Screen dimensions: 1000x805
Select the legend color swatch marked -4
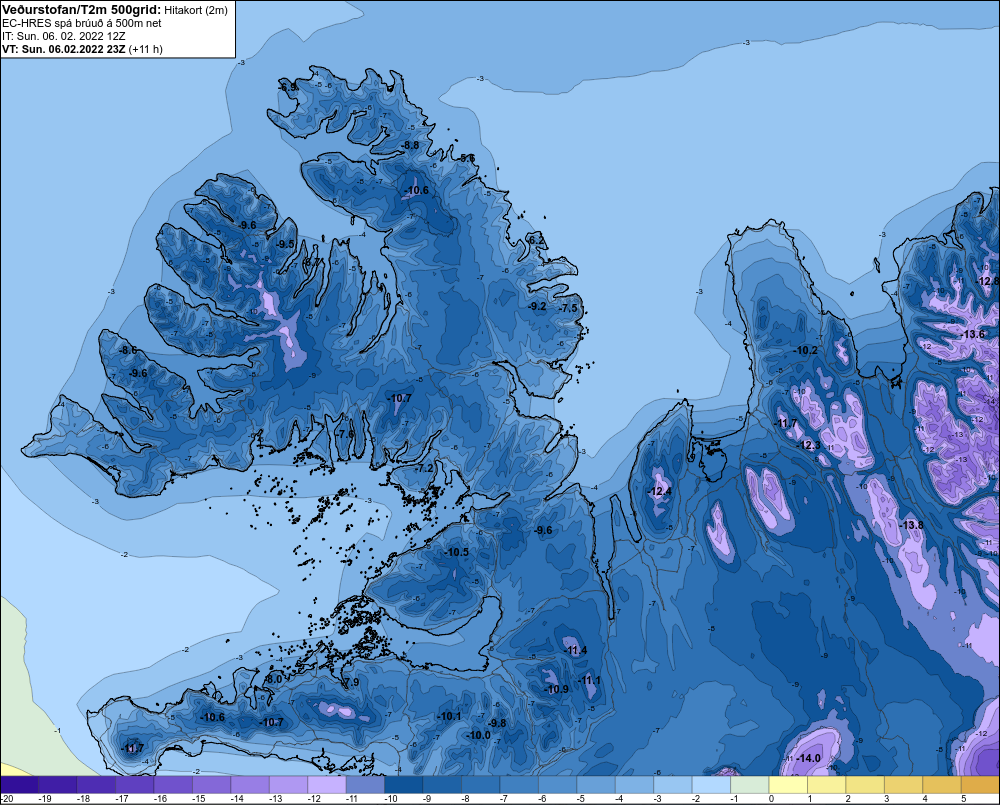click(635, 785)
